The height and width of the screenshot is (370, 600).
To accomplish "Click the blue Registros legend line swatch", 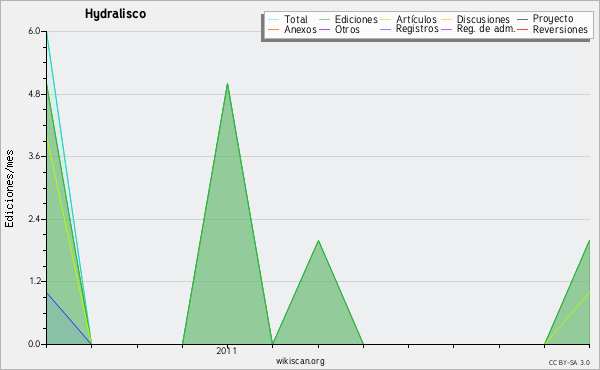I will [385, 29].
